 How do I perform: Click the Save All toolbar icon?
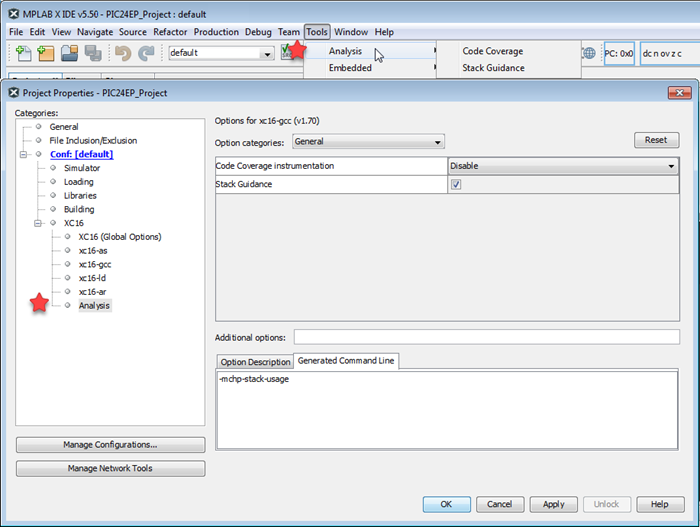coord(93,53)
